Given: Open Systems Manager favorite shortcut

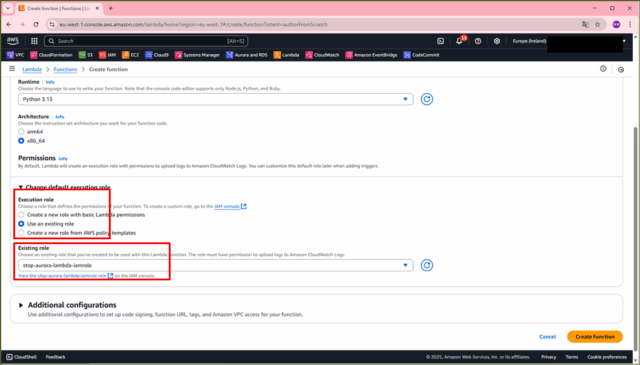Looking at the screenshot, I should tap(197, 55).
